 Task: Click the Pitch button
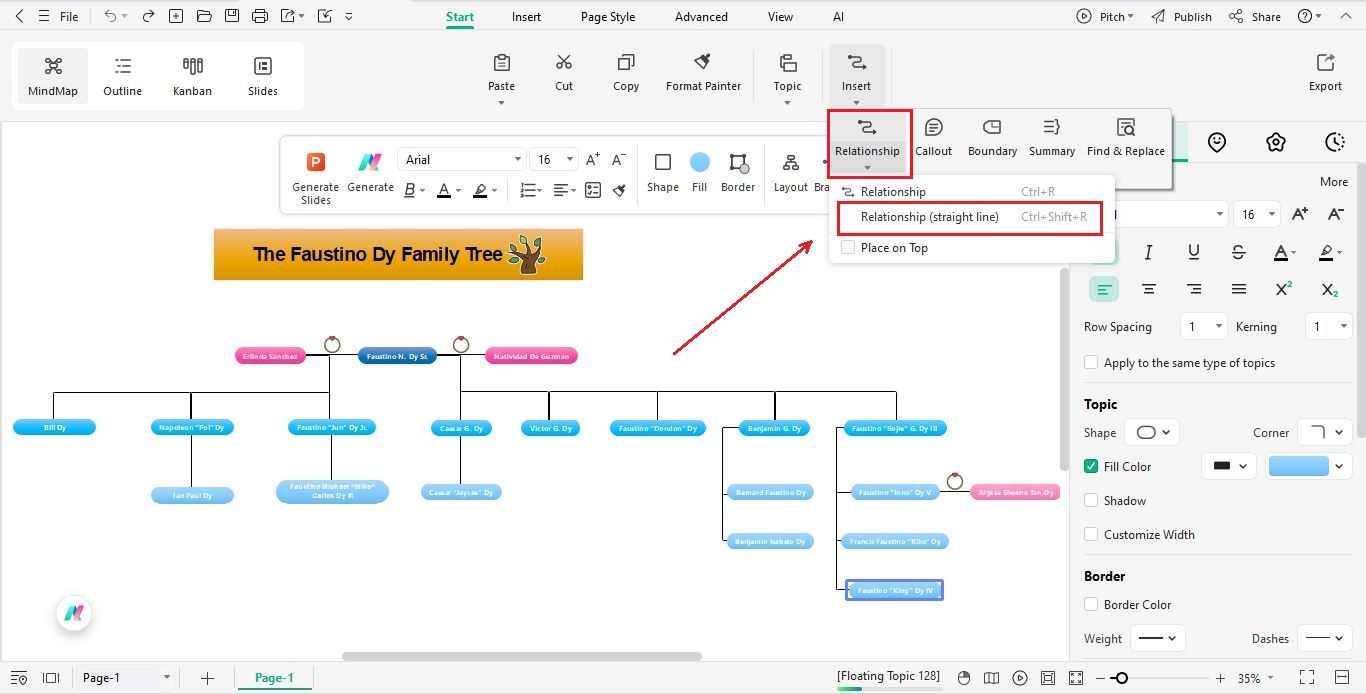tap(1104, 17)
